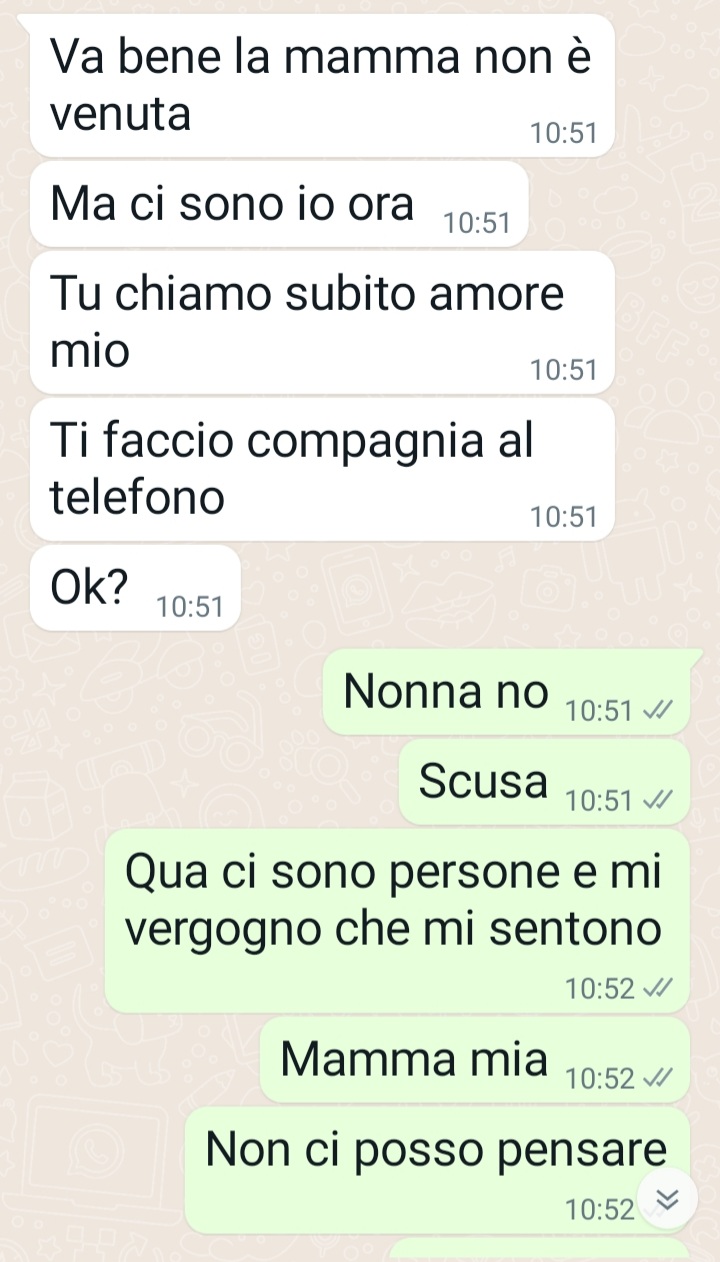Image resolution: width=720 pixels, height=1262 pixels.
Task: Select the 'Ok?' message bubble
Action: (135, 588)
